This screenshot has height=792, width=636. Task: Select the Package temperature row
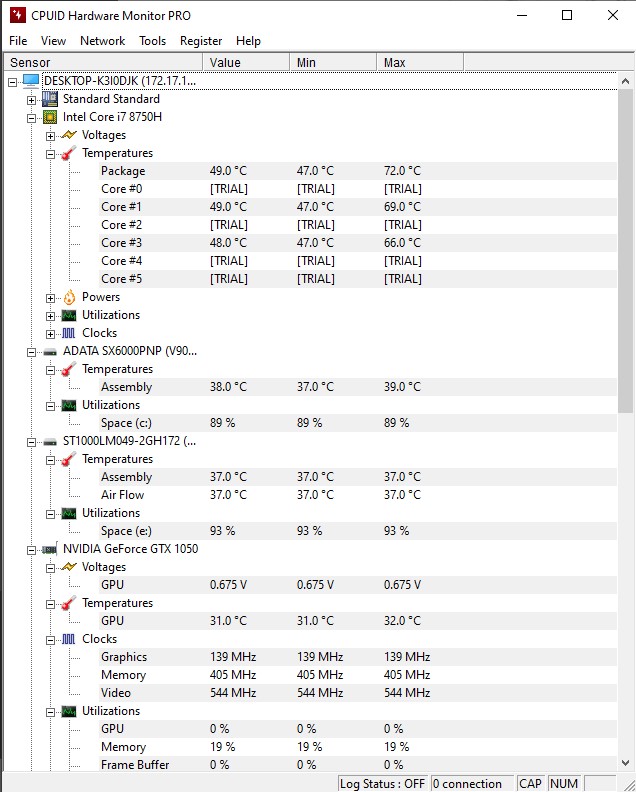[123, 171]
